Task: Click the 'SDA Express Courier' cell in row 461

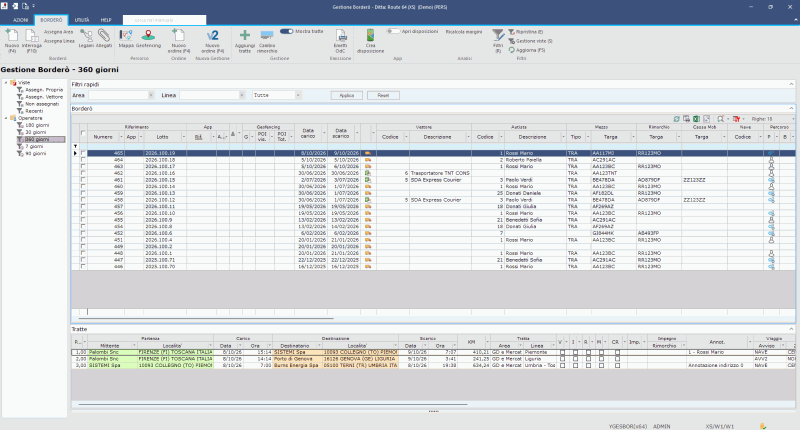Action: point(440,180)
